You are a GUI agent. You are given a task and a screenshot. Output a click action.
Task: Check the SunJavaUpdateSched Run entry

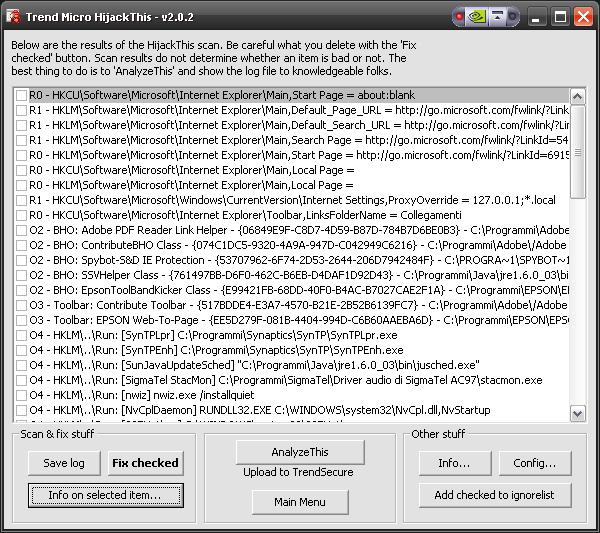tap(21, 365)
